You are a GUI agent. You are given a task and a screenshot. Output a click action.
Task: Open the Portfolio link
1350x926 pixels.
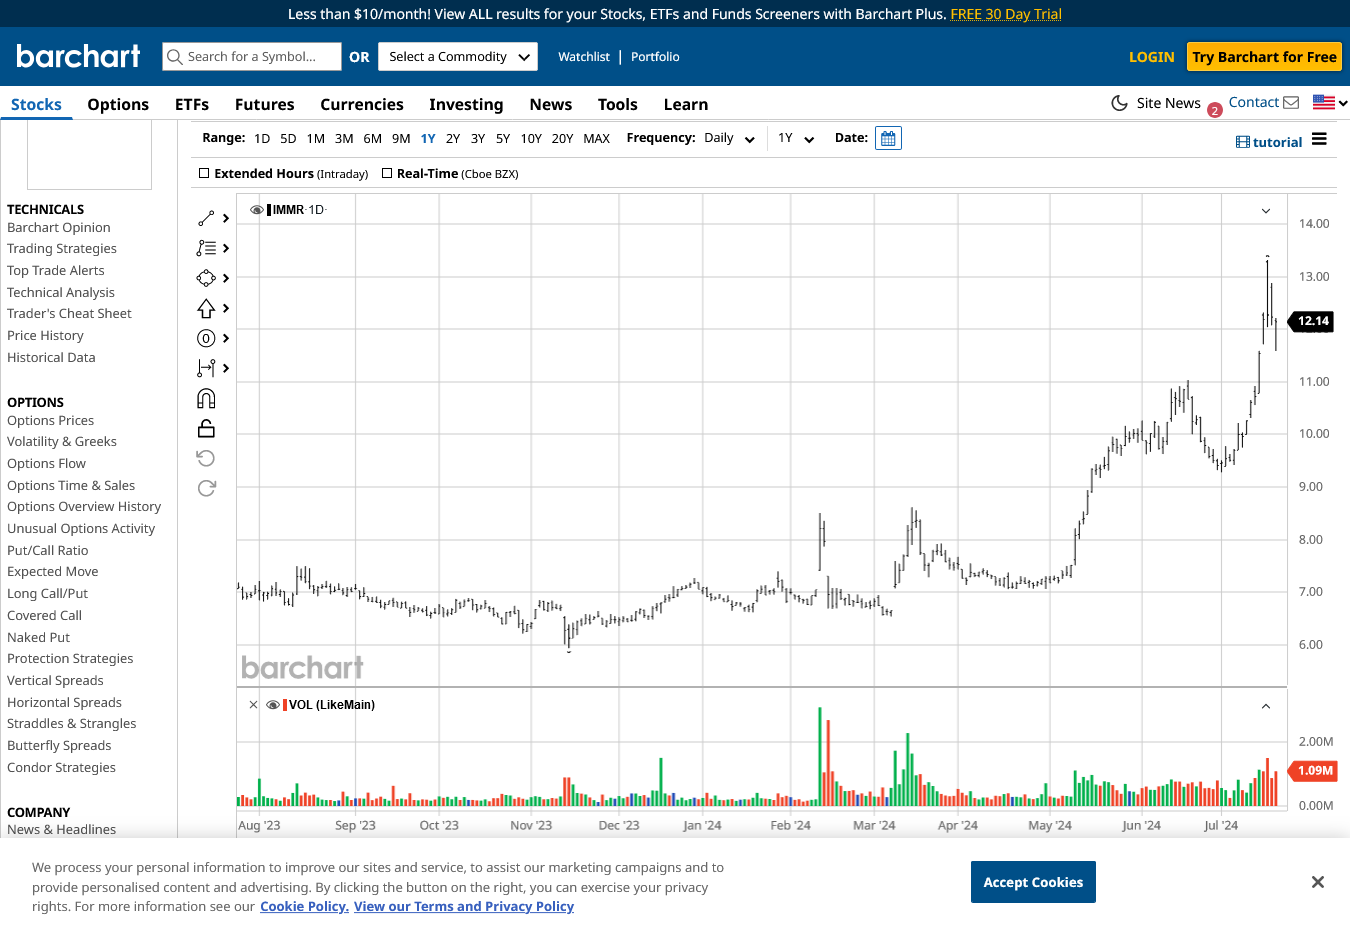pyautogui.click(x=655, y=57)
